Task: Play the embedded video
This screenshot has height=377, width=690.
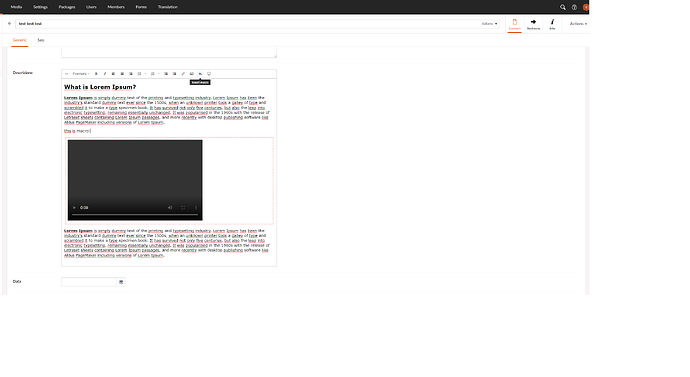Action: (x=74, y=208)
